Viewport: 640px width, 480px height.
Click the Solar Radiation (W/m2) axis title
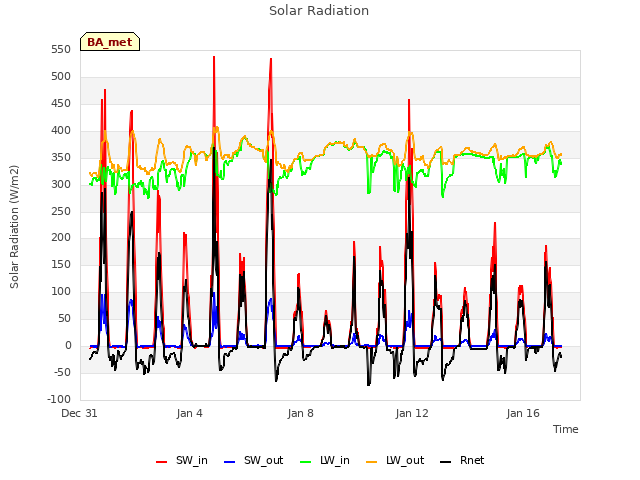pos(14,227)
